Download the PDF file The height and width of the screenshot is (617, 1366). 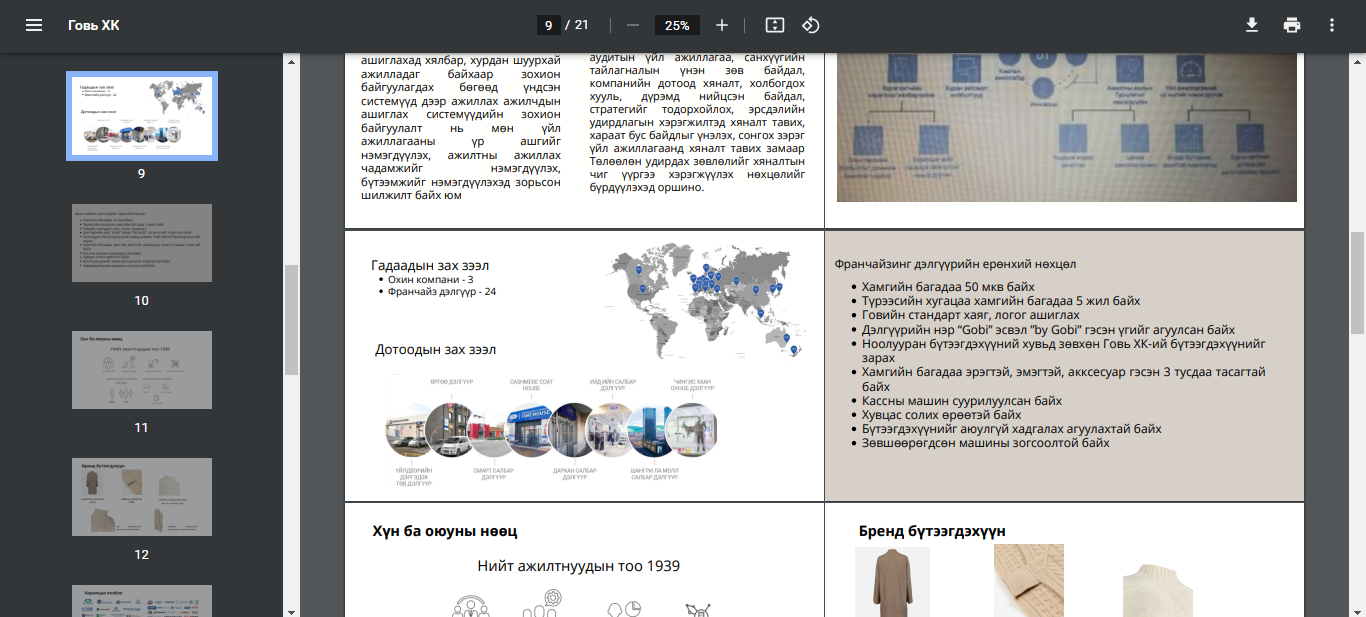tap(1252, 25)
